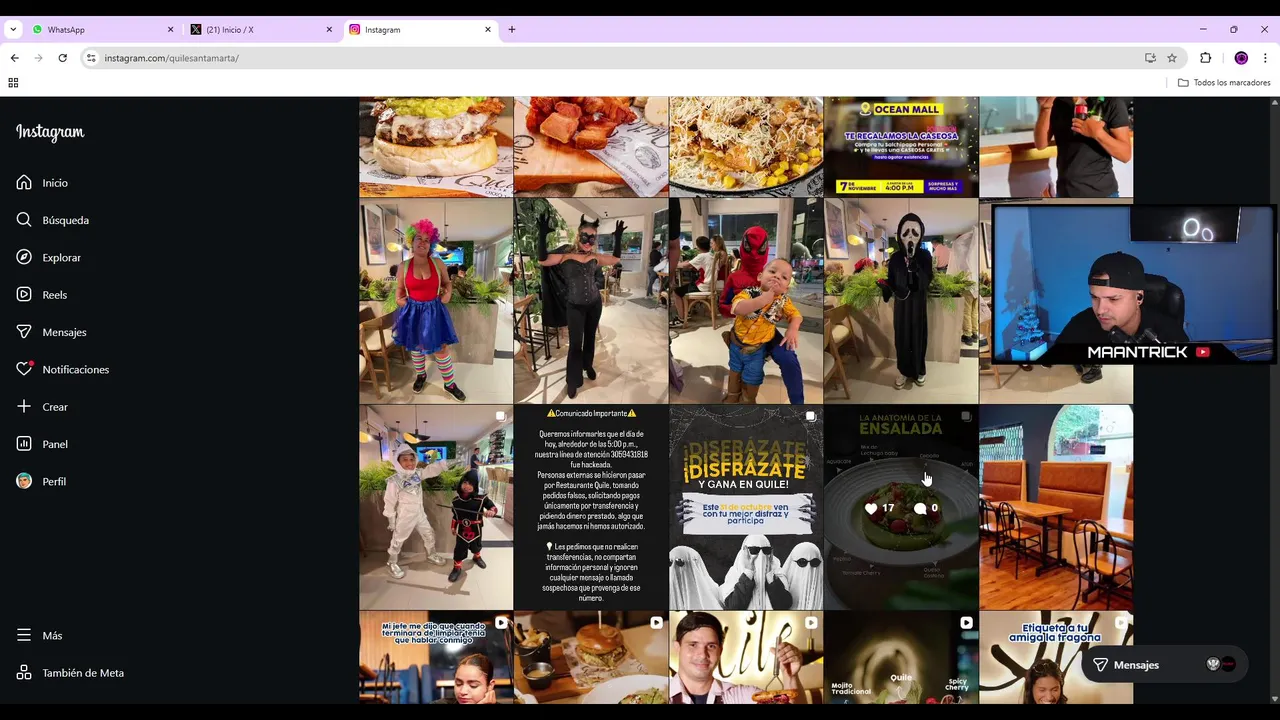Open Mensajes icon in sidebar
The width and height of the screenshot is (1280, 720).
click(24, 332)
